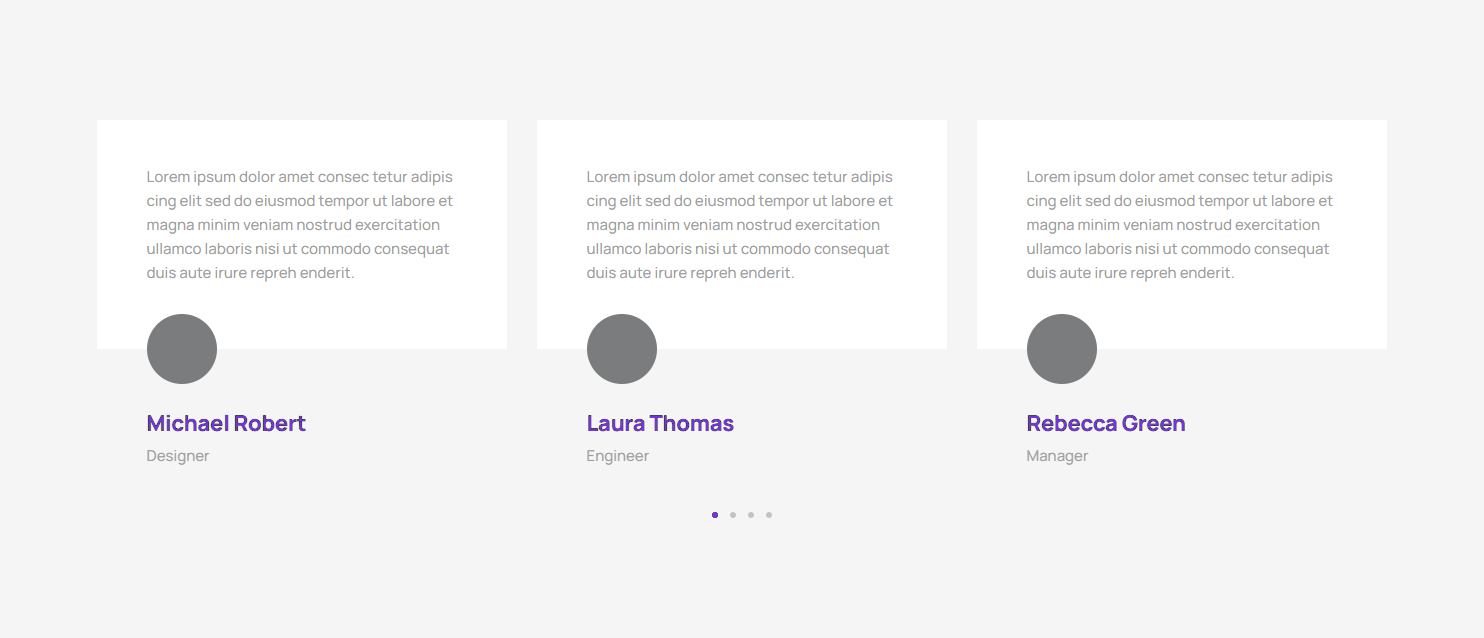The width and height of the screenshot is (1484, 638).
Task: Click the quote paragraph above Rebecca Green
Action: (1180, 225)
